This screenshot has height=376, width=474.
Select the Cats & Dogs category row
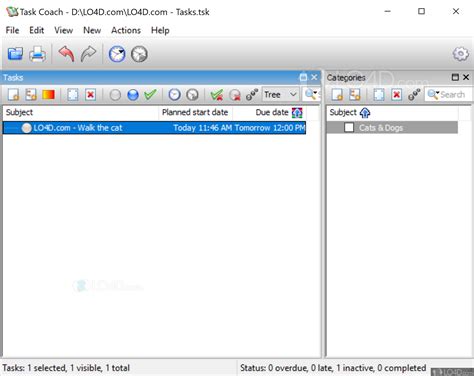coord(392,127)
